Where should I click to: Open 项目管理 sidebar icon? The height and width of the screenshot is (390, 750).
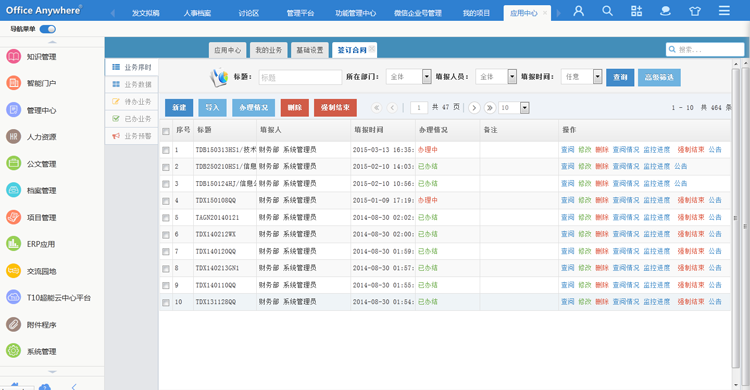coord(13,217)
